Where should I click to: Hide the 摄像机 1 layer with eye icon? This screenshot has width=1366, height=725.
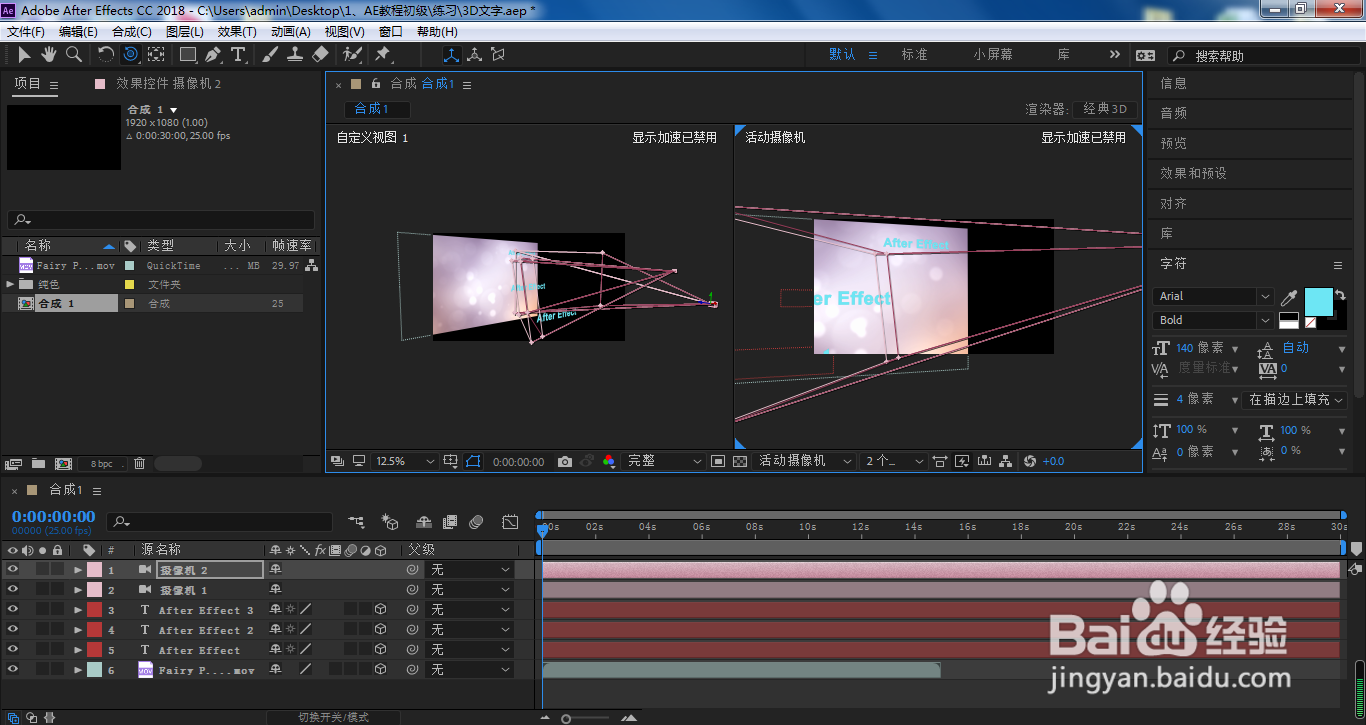tap(13, 589)
